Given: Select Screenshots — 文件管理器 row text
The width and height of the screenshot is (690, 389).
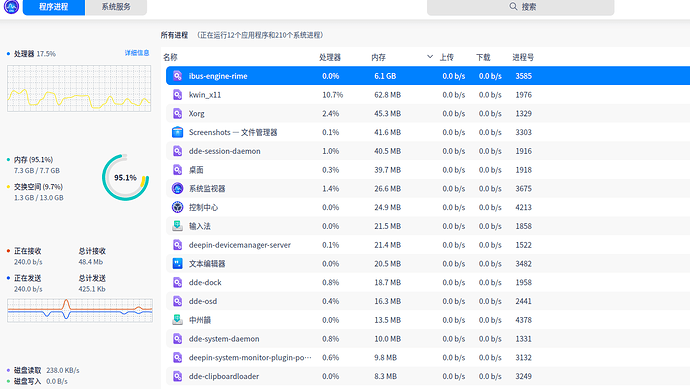Looking at the screenshot, I should pyautogui.click(x=233, y=132).
